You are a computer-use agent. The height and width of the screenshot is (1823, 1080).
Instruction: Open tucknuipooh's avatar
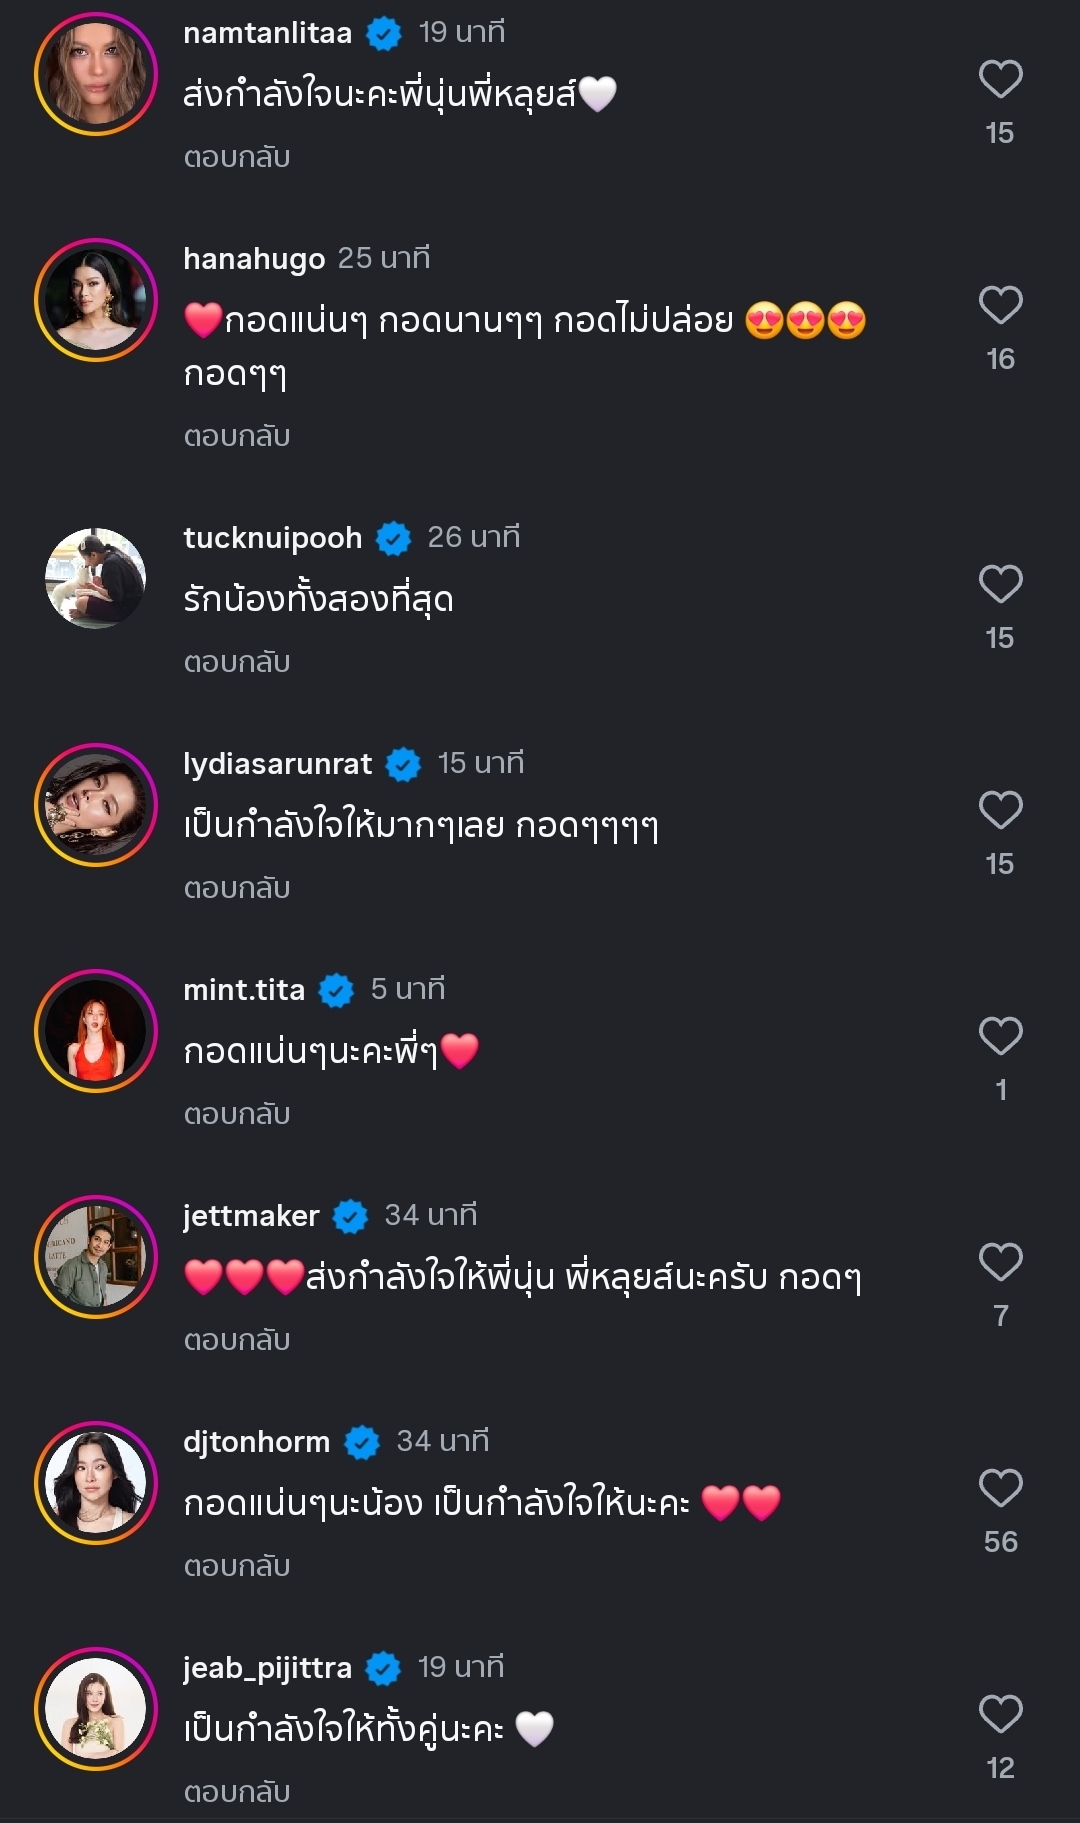(96, 579)
